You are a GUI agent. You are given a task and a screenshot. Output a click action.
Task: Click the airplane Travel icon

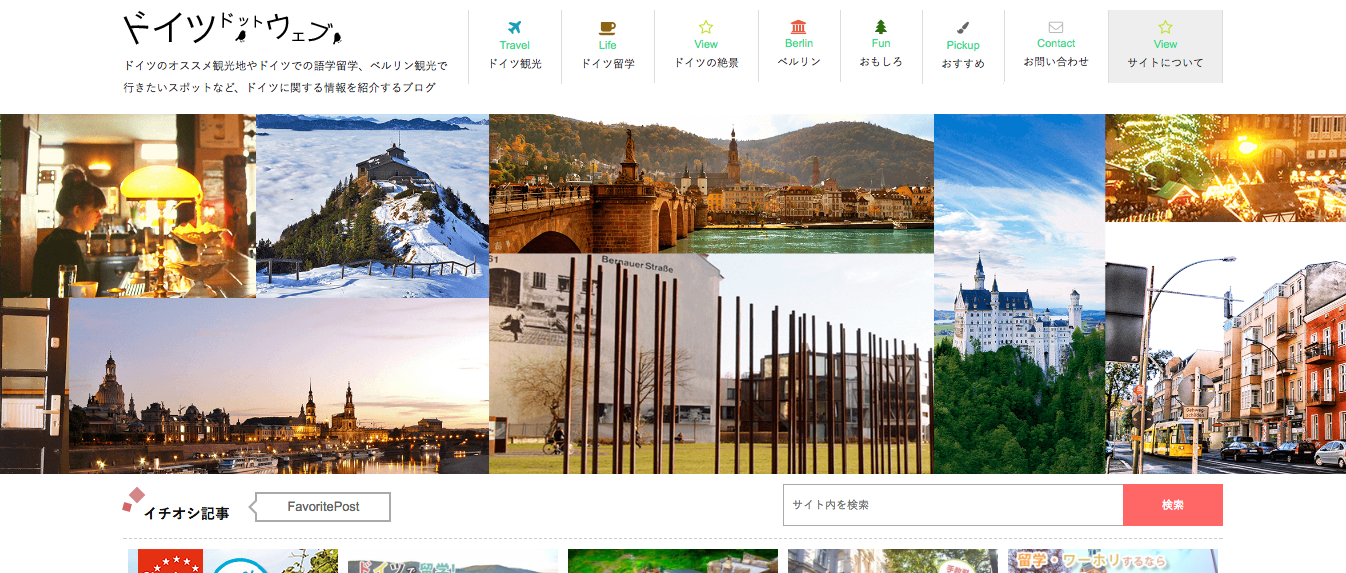(515, 27)
